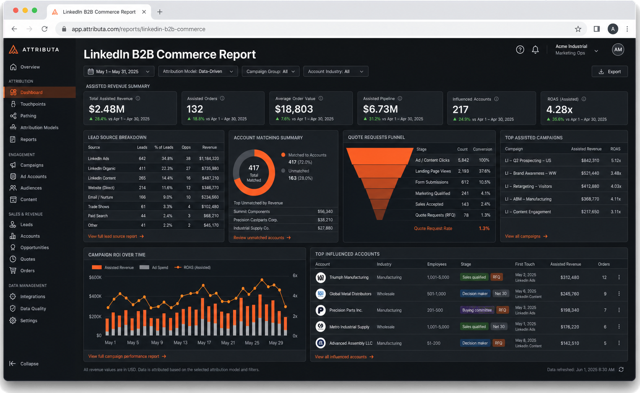Reload the browser page
640x393 pixels.
(44, 29)
